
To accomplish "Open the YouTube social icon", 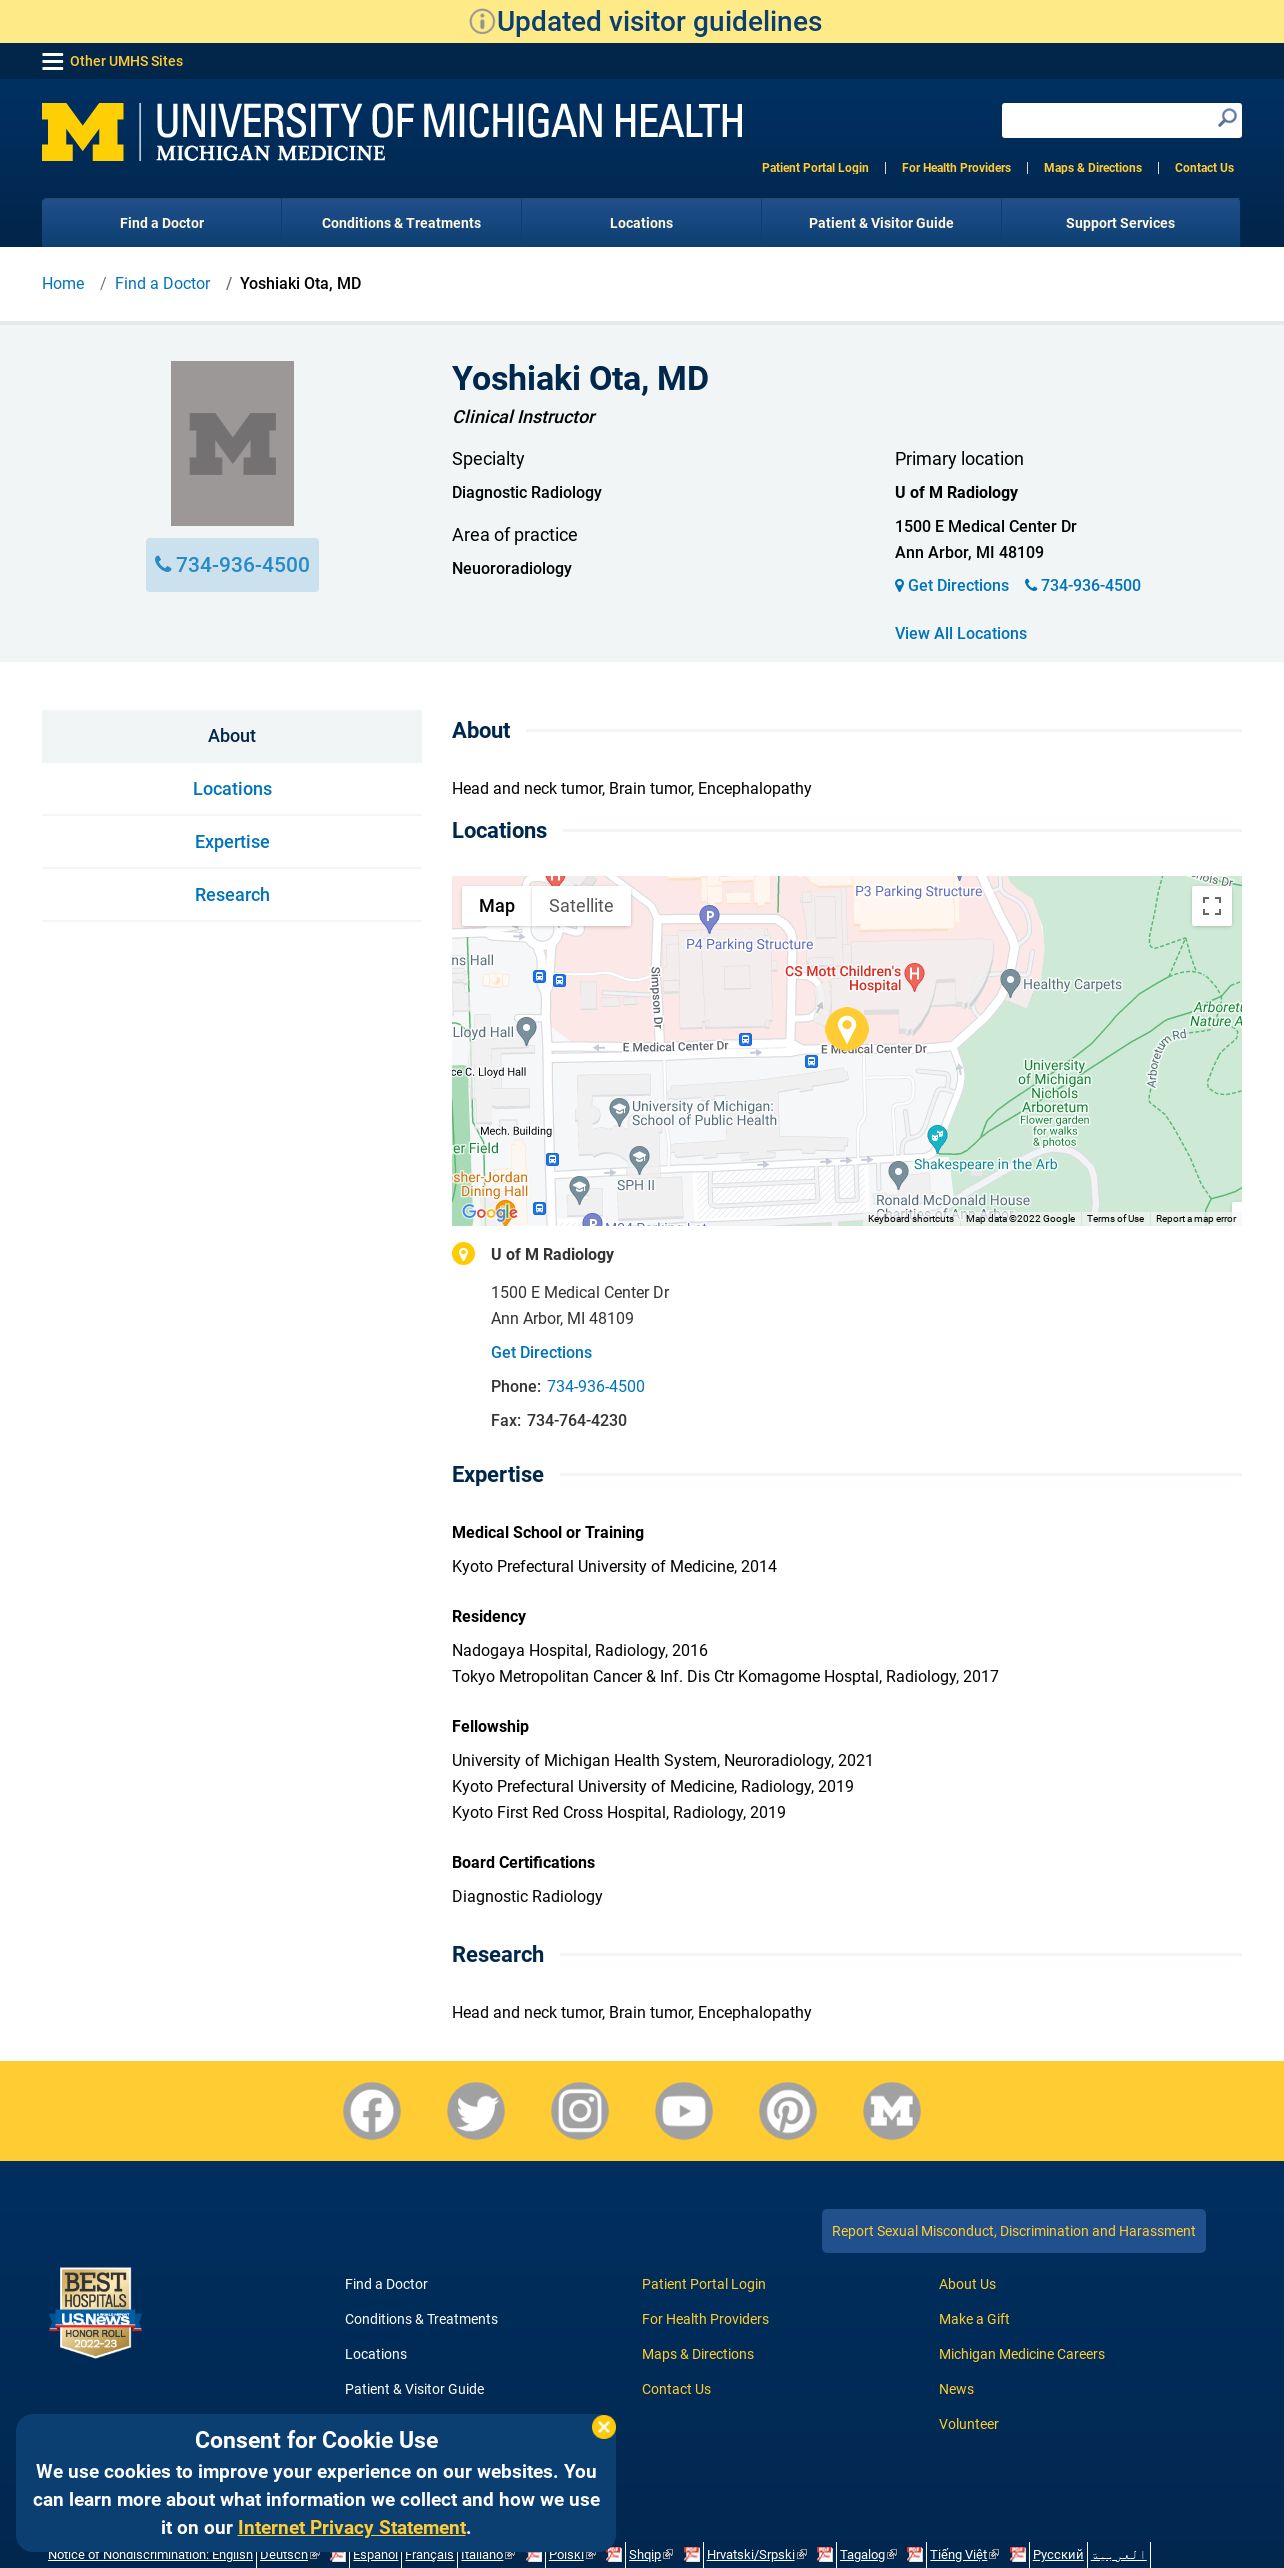I will pos(684,2111).
